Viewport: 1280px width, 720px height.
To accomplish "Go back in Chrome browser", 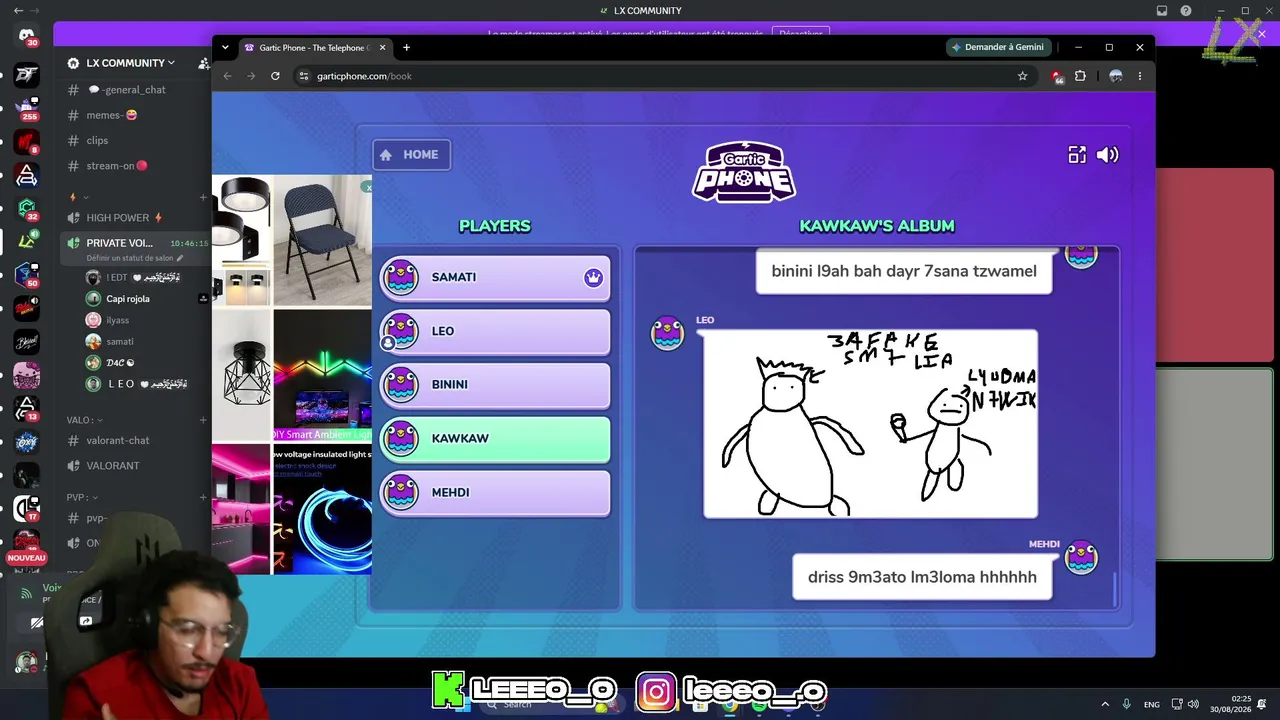I will 227,76.
